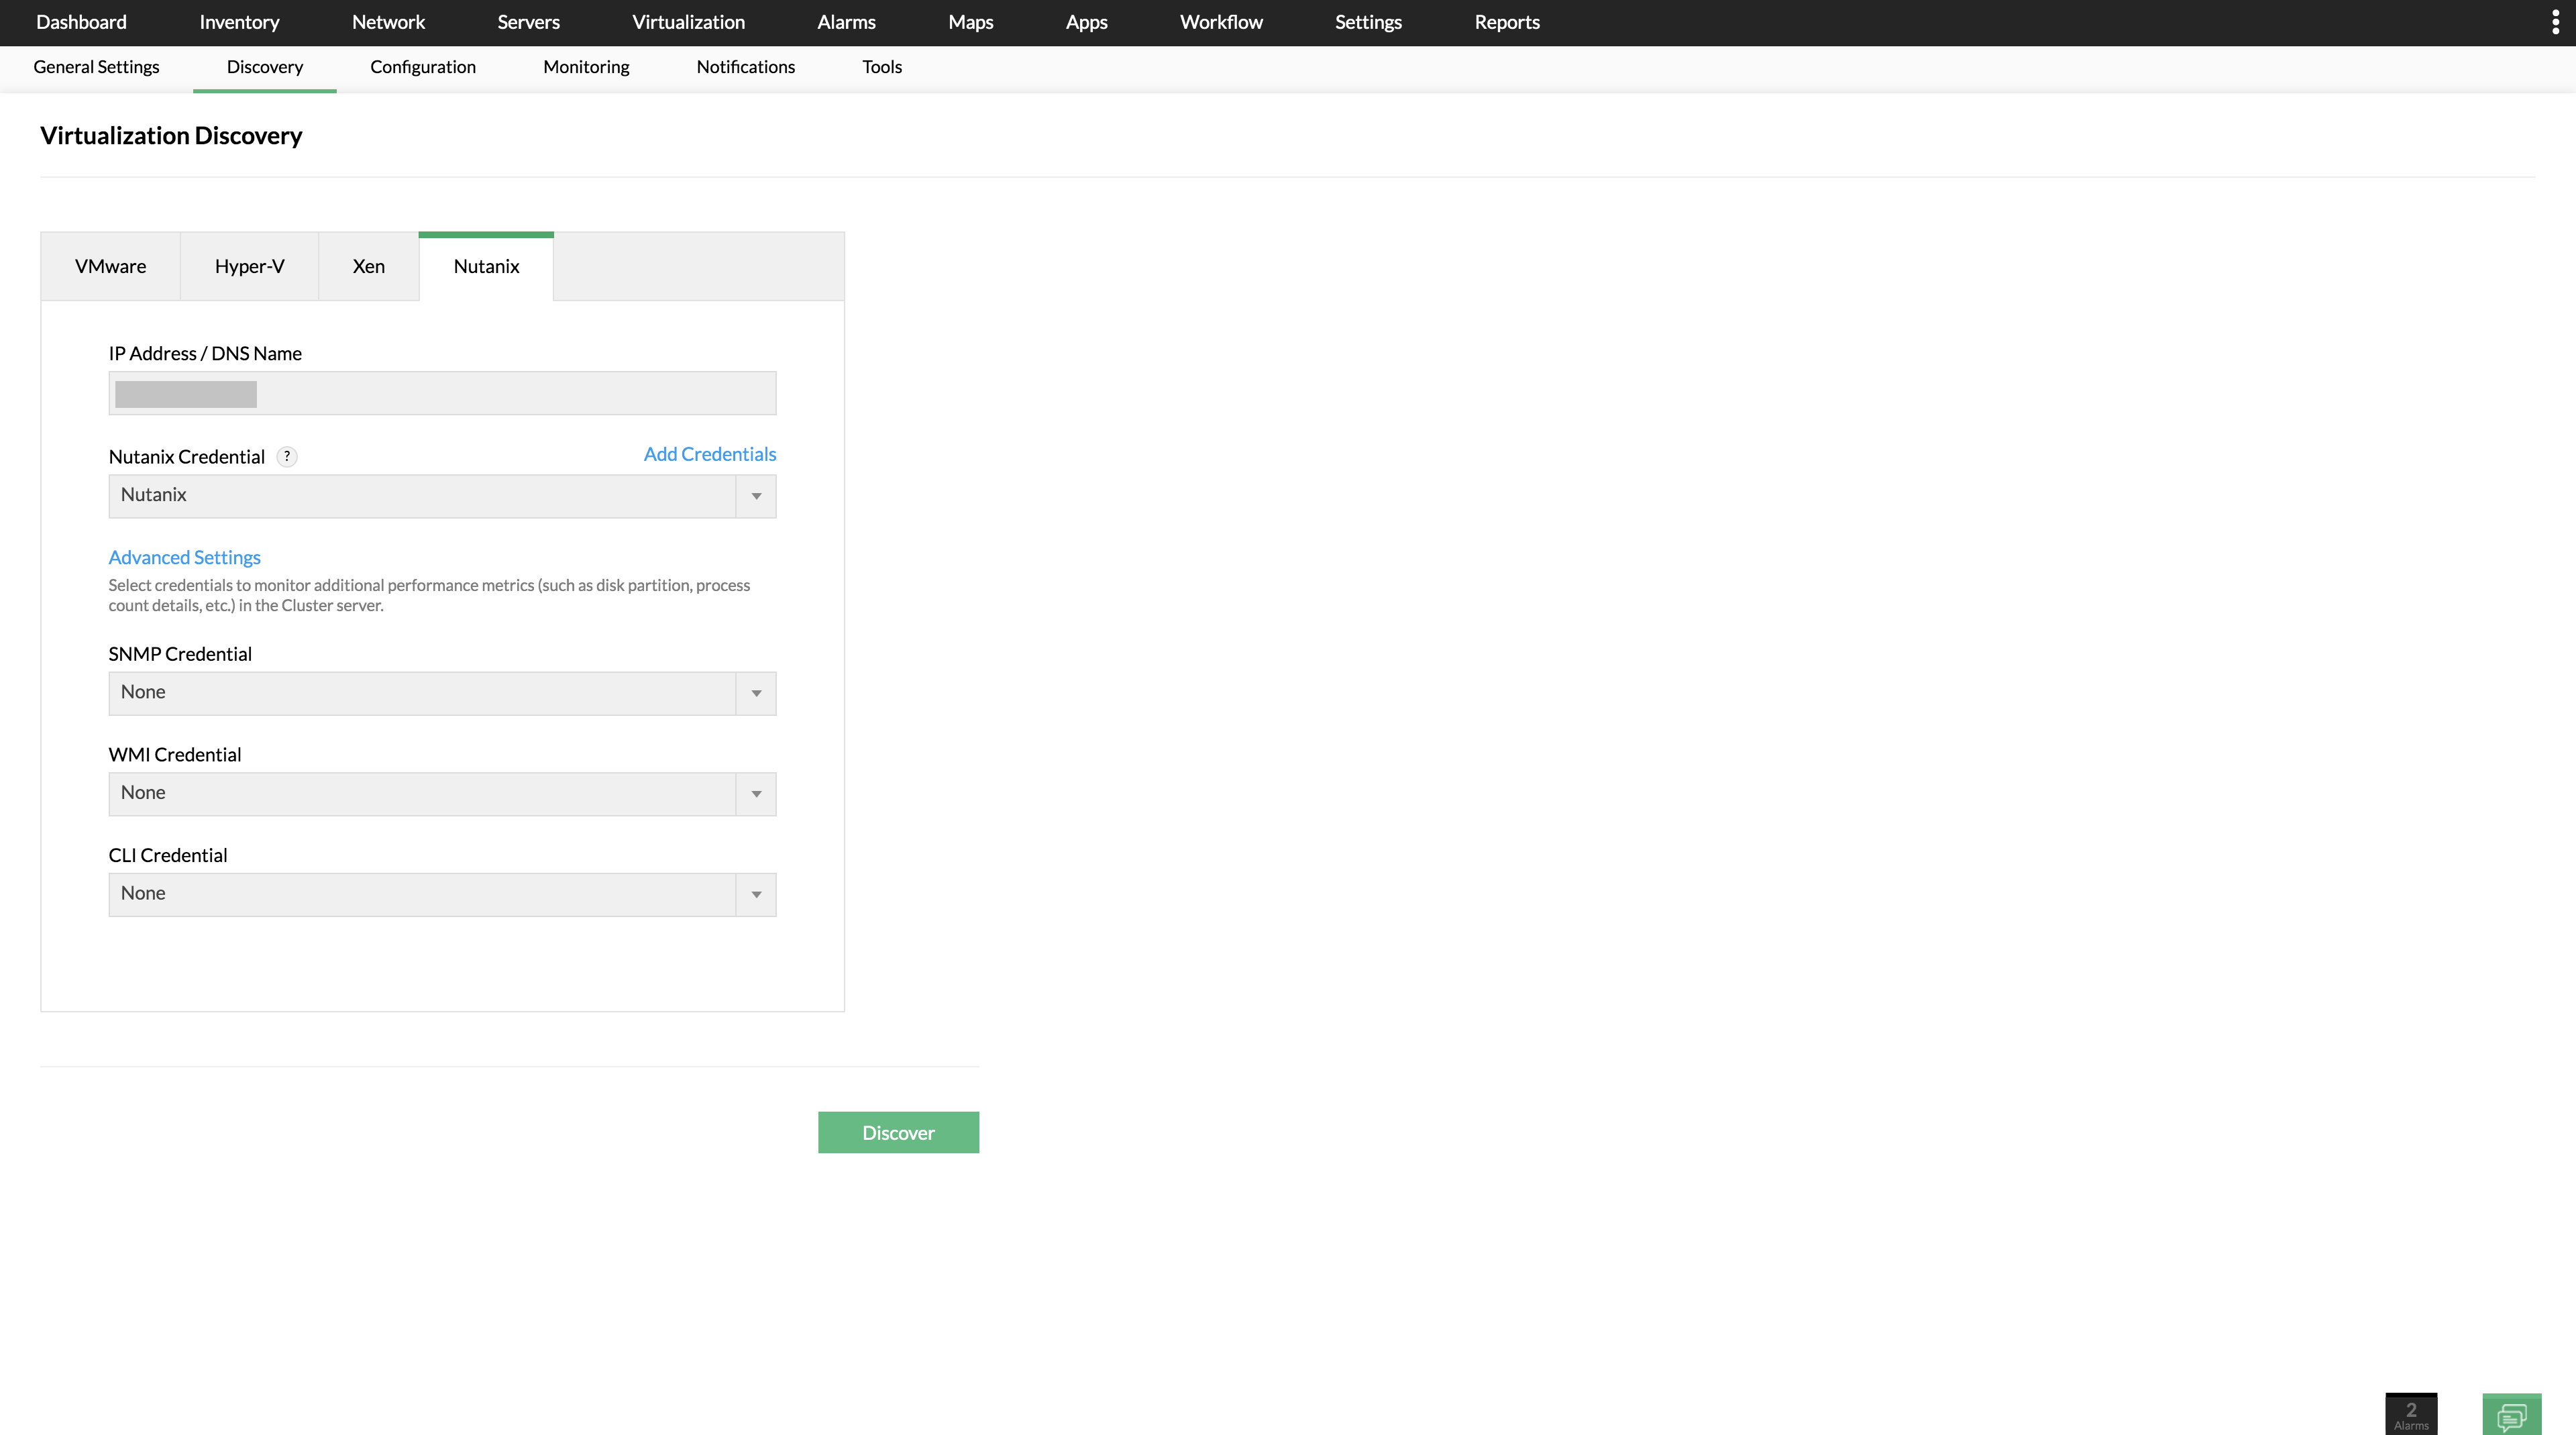Expand the Nutanix Credential dropdown arrow

pos(756,496)
